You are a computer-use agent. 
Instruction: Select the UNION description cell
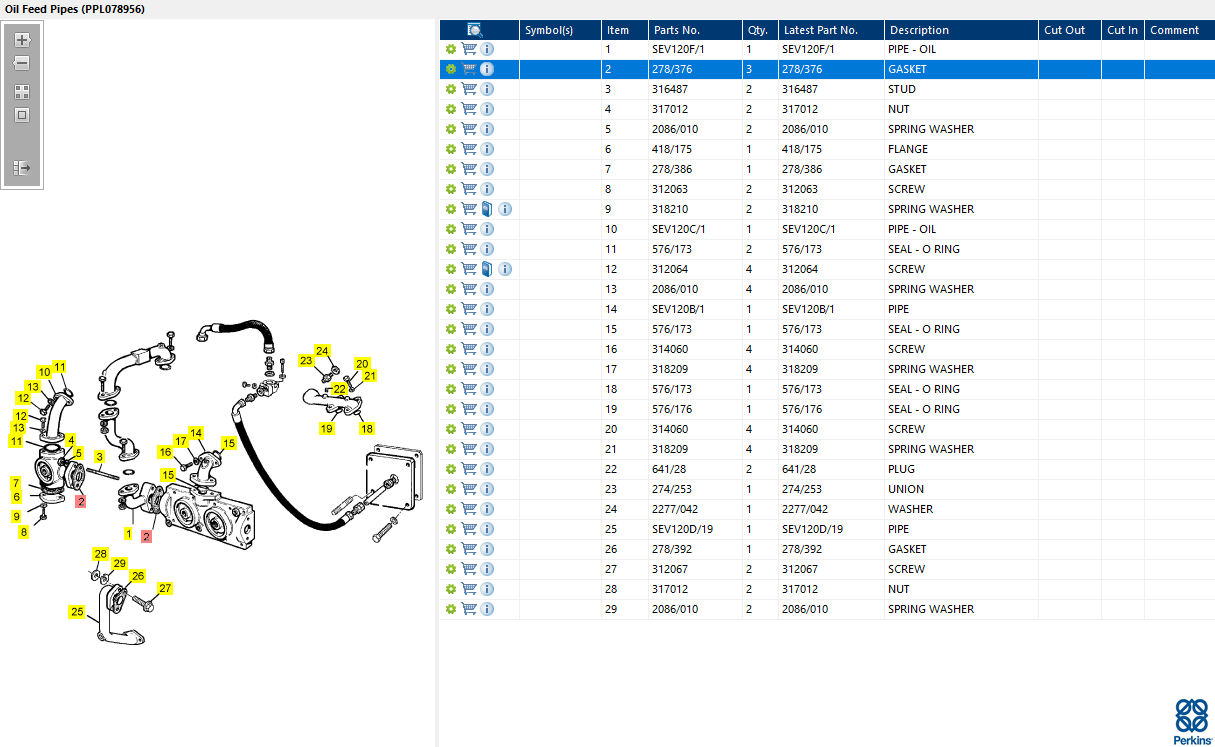tap(961, 489)
